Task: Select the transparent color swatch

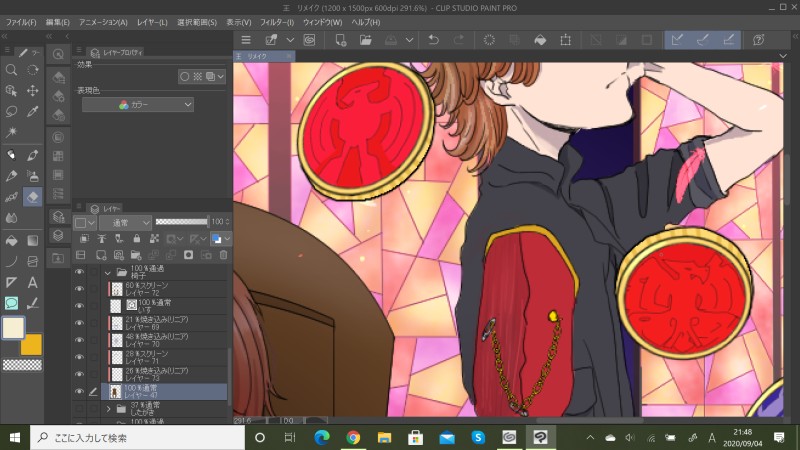Action: tap(22, 364)
